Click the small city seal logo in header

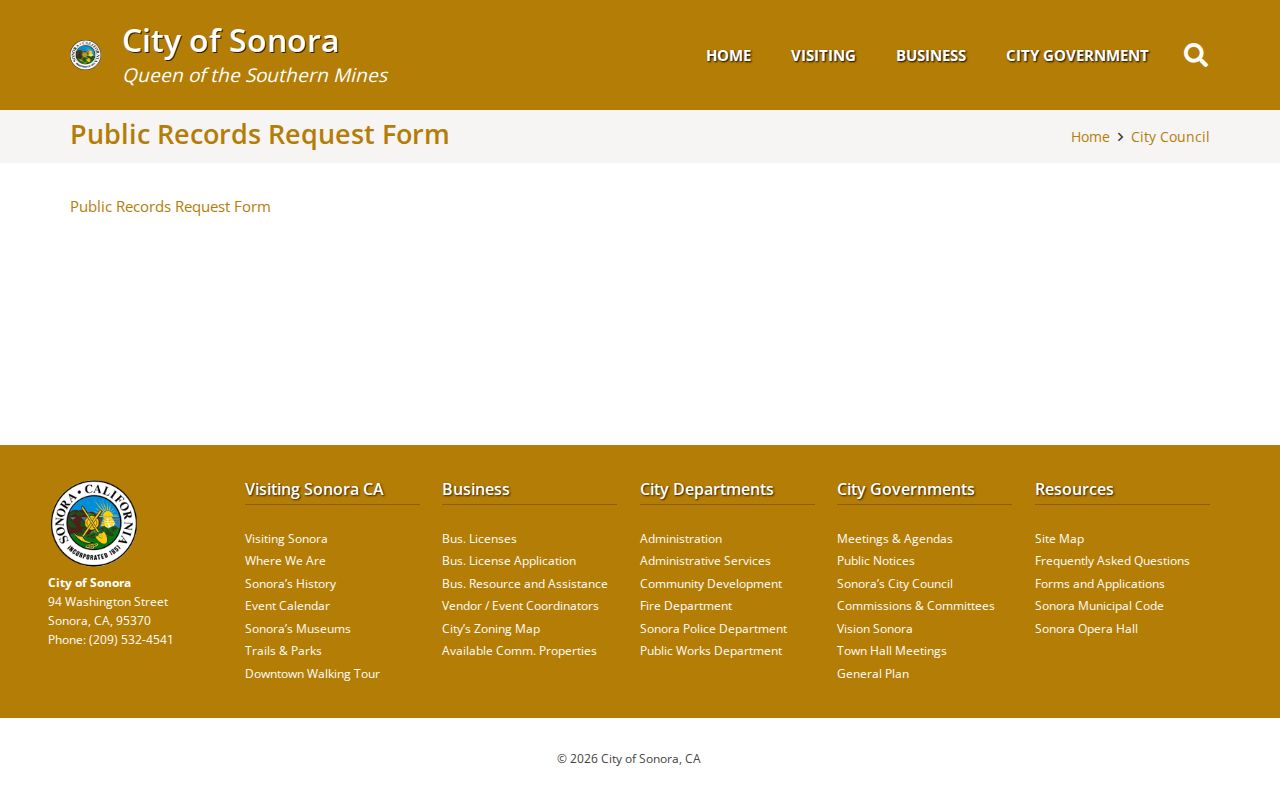click(86, 55)
